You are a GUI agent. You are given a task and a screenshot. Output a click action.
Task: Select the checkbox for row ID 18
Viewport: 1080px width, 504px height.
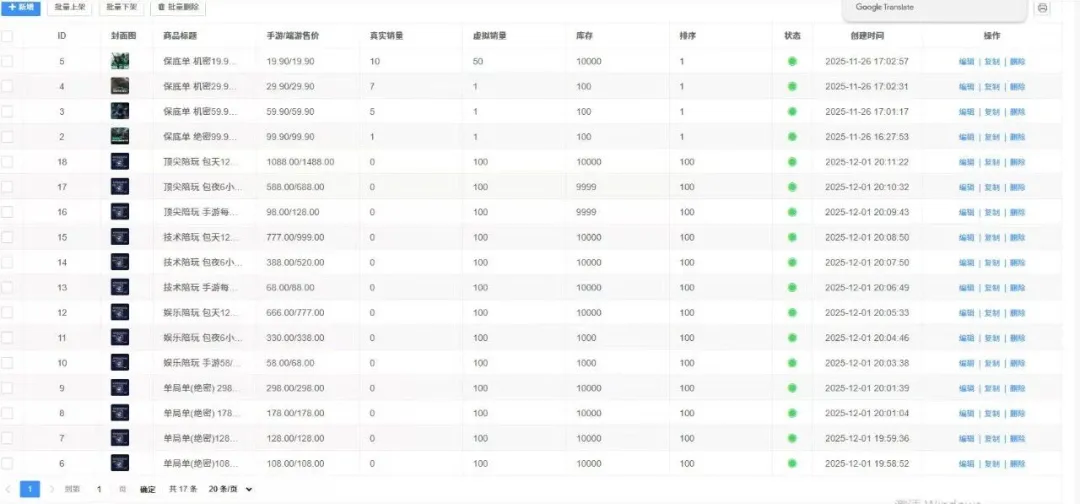pos(7,162)
